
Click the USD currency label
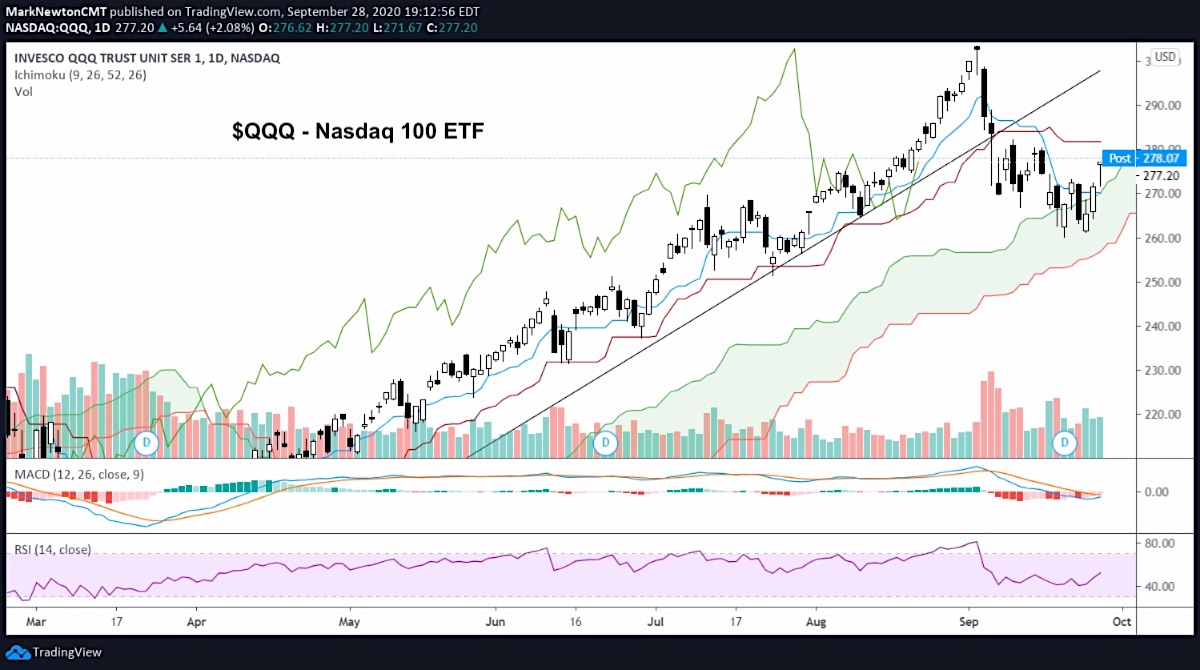click(1166, 58)
